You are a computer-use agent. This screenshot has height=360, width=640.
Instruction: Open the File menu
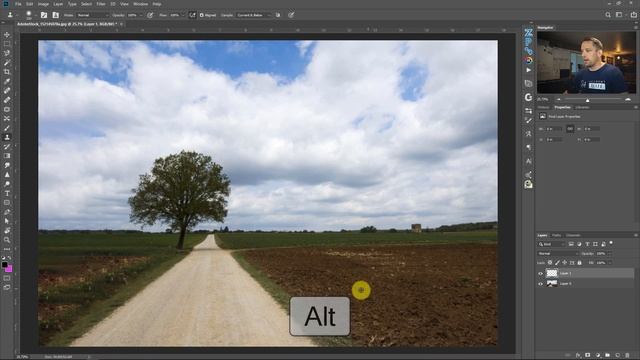coord(18,4)
